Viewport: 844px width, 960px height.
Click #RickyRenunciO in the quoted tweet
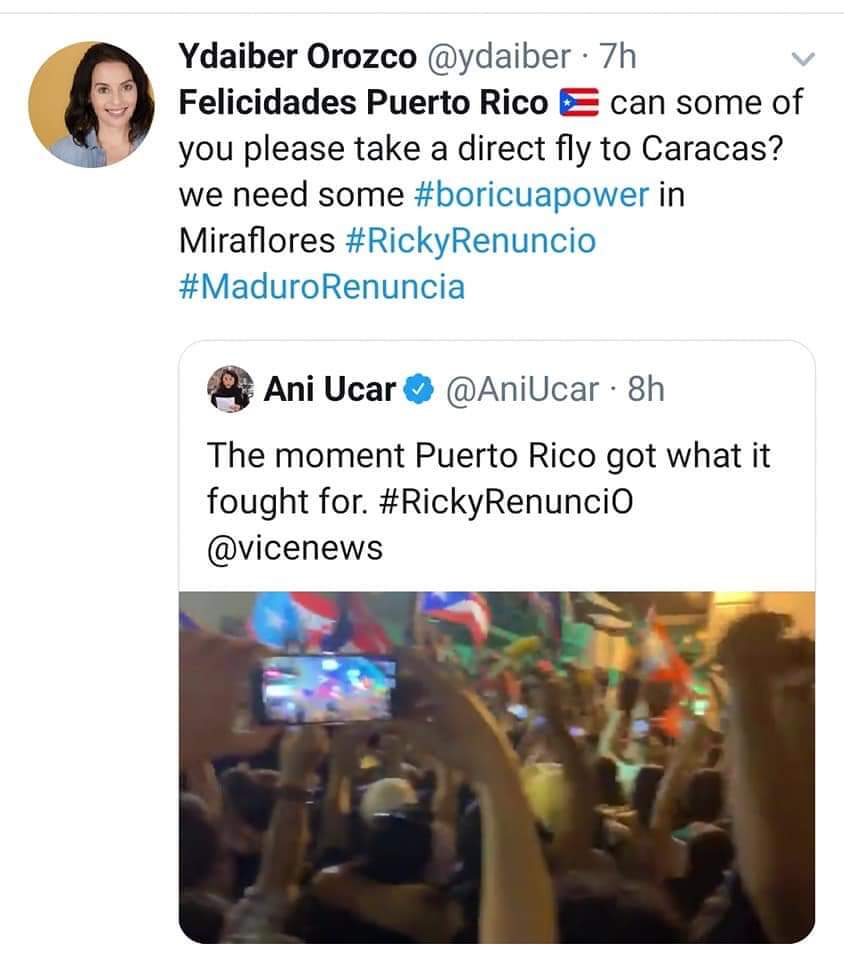coord(507,501)
